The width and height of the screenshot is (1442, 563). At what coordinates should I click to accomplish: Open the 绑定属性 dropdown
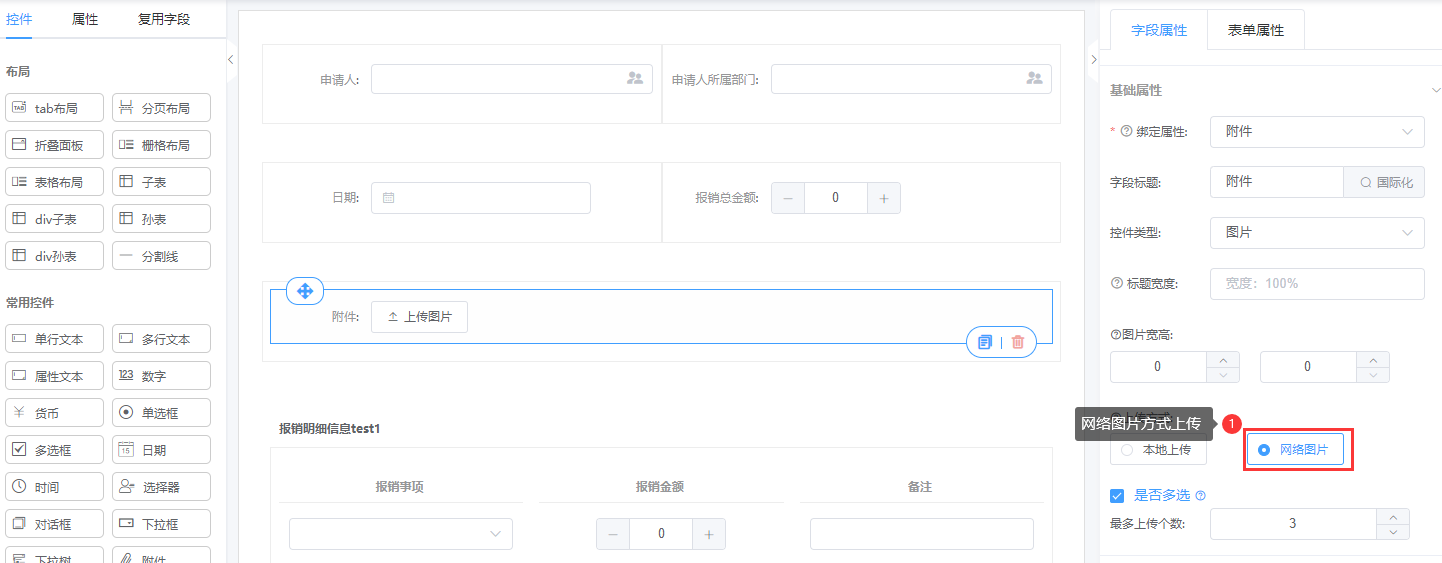(1317, 131)
